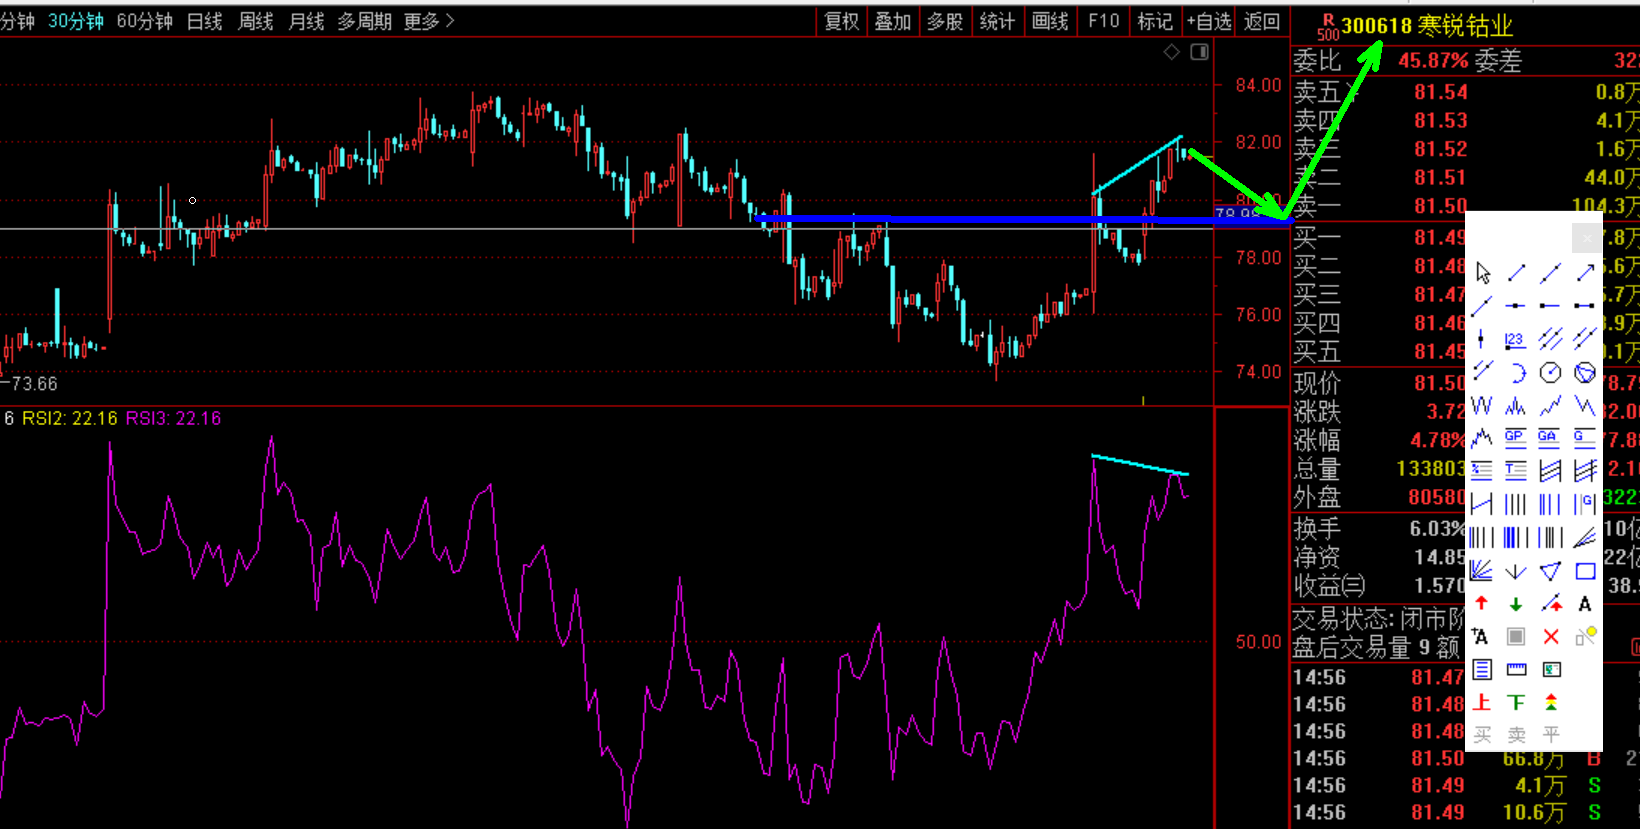Toggle the diamond marker icon above chart
This screenshot has height=829, width=1640.
[x=1171, y=52]
